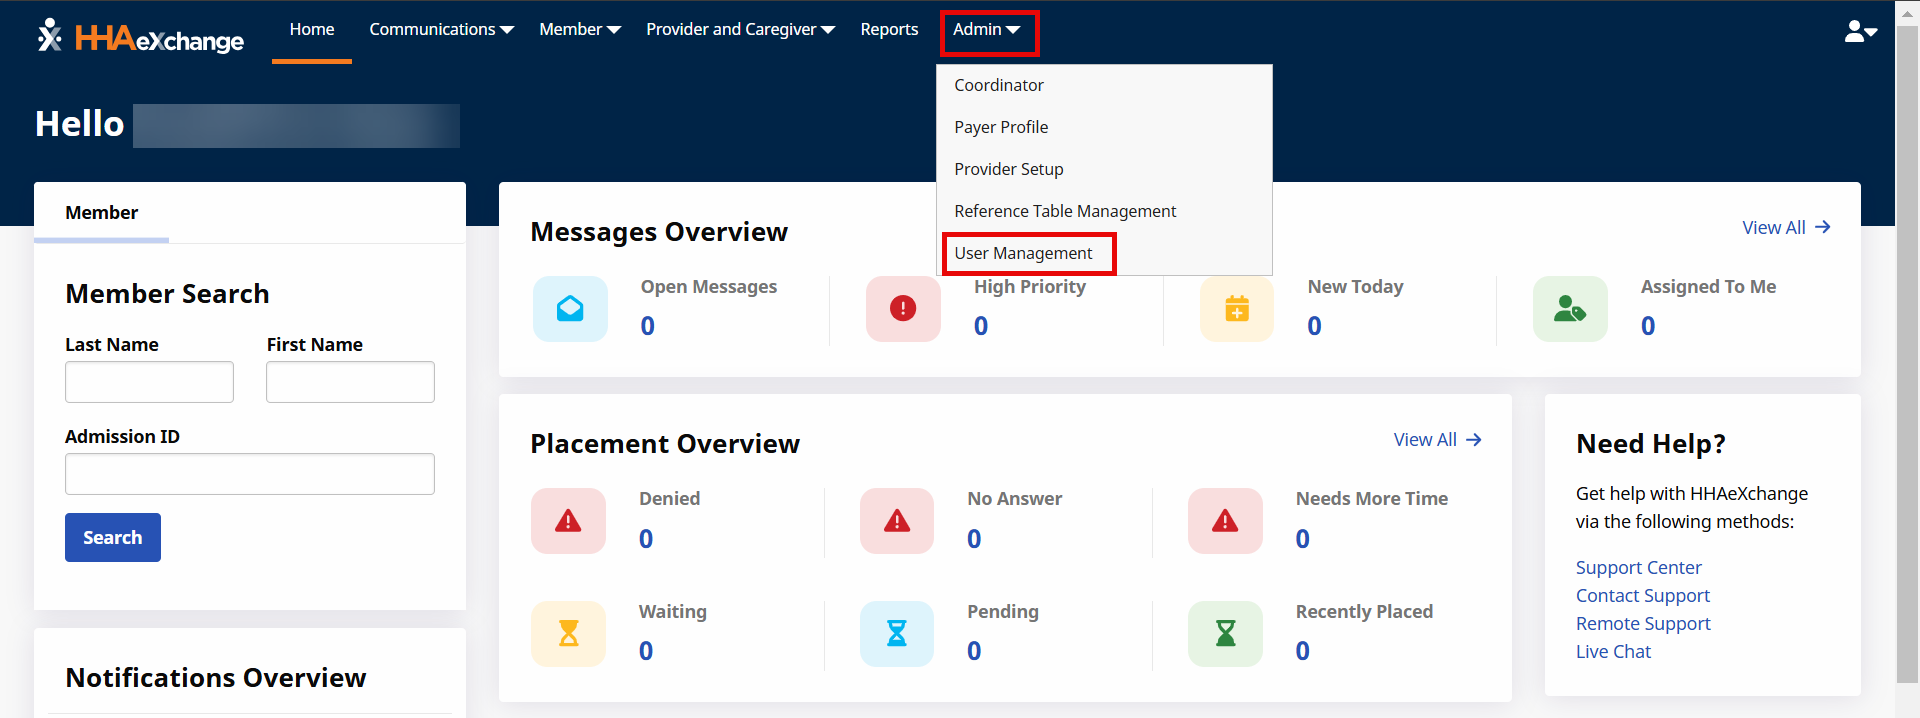Open the Support Center link
The height and width of the screenshot is (718, 1920).
click(1638, 568)
